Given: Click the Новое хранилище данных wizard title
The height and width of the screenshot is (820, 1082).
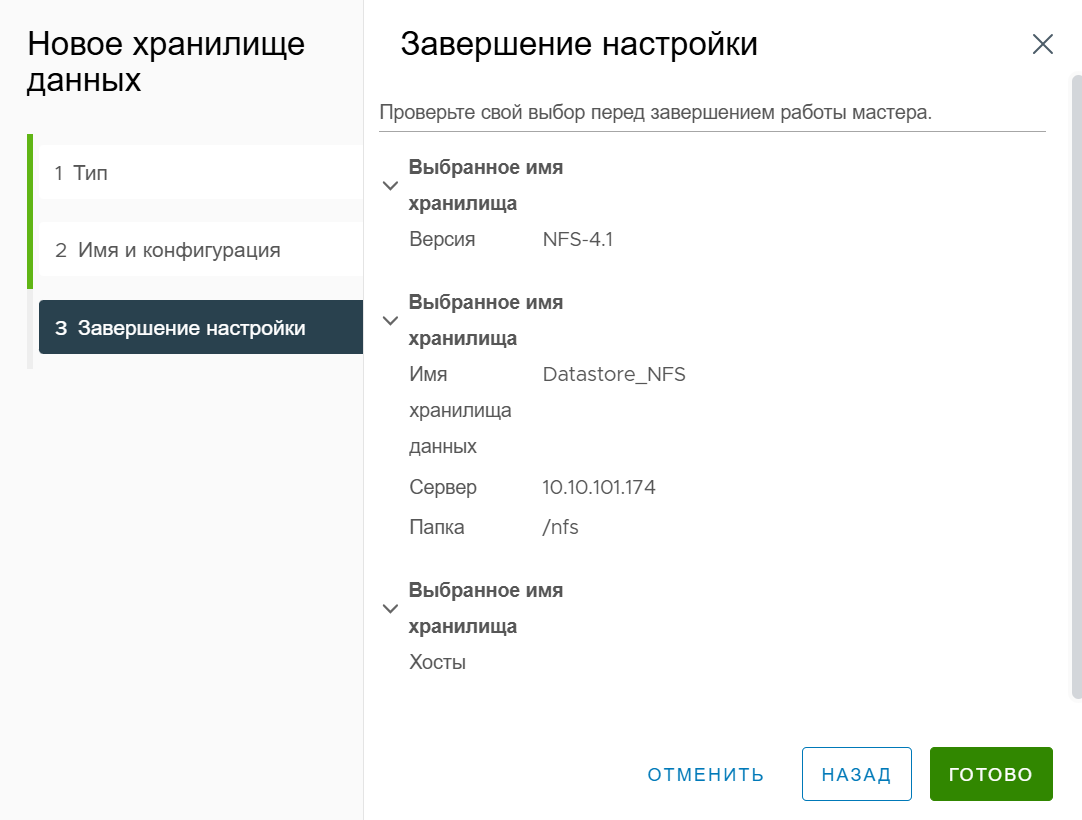Looking at the screenshot, I should point(166,62).
